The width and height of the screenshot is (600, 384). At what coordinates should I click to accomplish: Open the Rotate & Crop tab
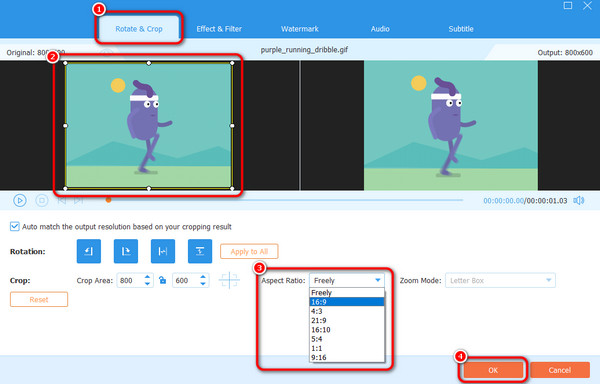[x=139, y=29]
